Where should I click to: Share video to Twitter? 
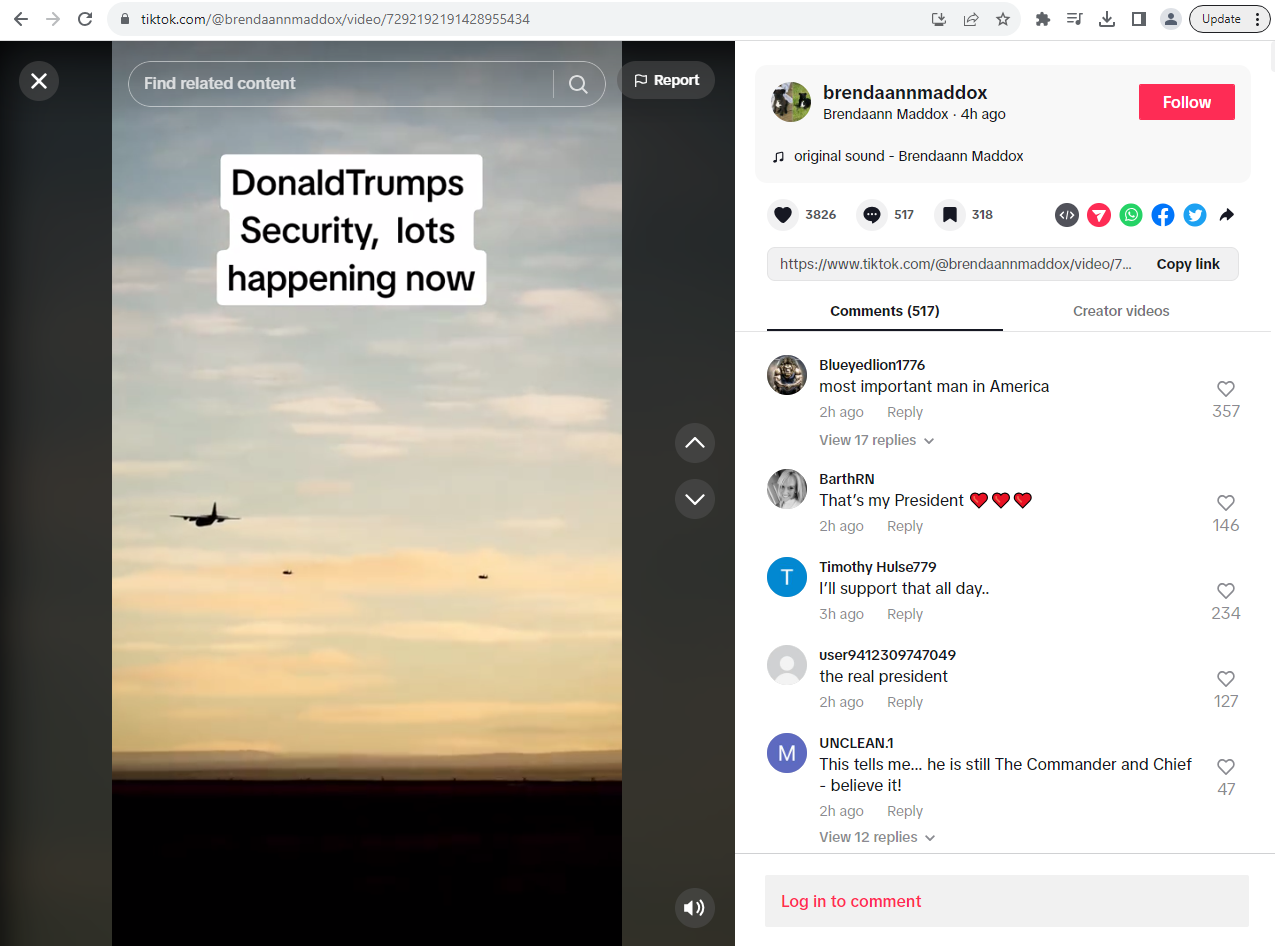click(1195, 215)
